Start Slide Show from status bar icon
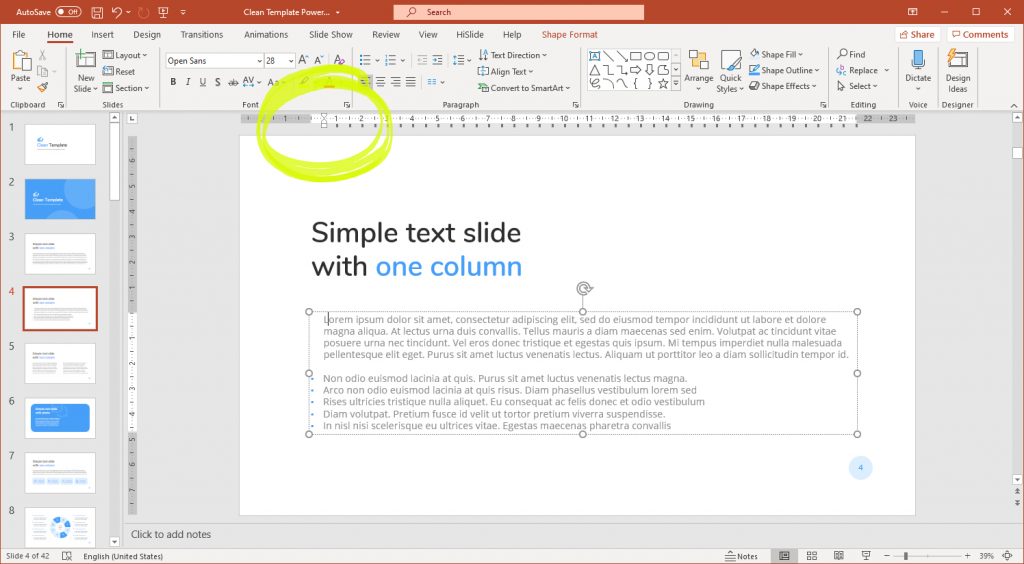The height and width of the screenshot is (564, 1024). point(866,556)
